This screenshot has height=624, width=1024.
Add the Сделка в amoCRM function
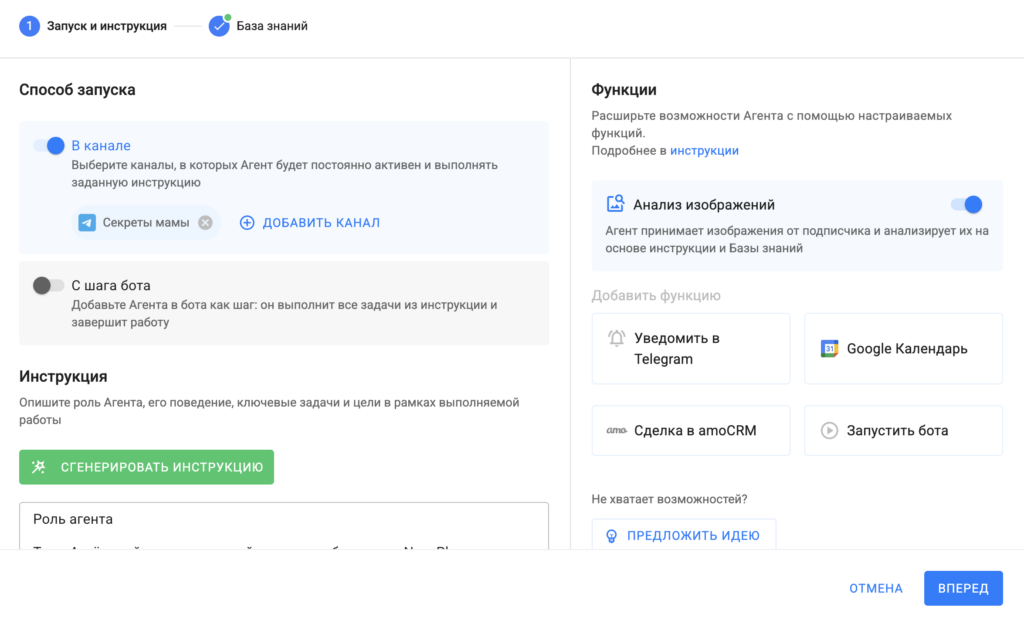[x=691, y=431]
